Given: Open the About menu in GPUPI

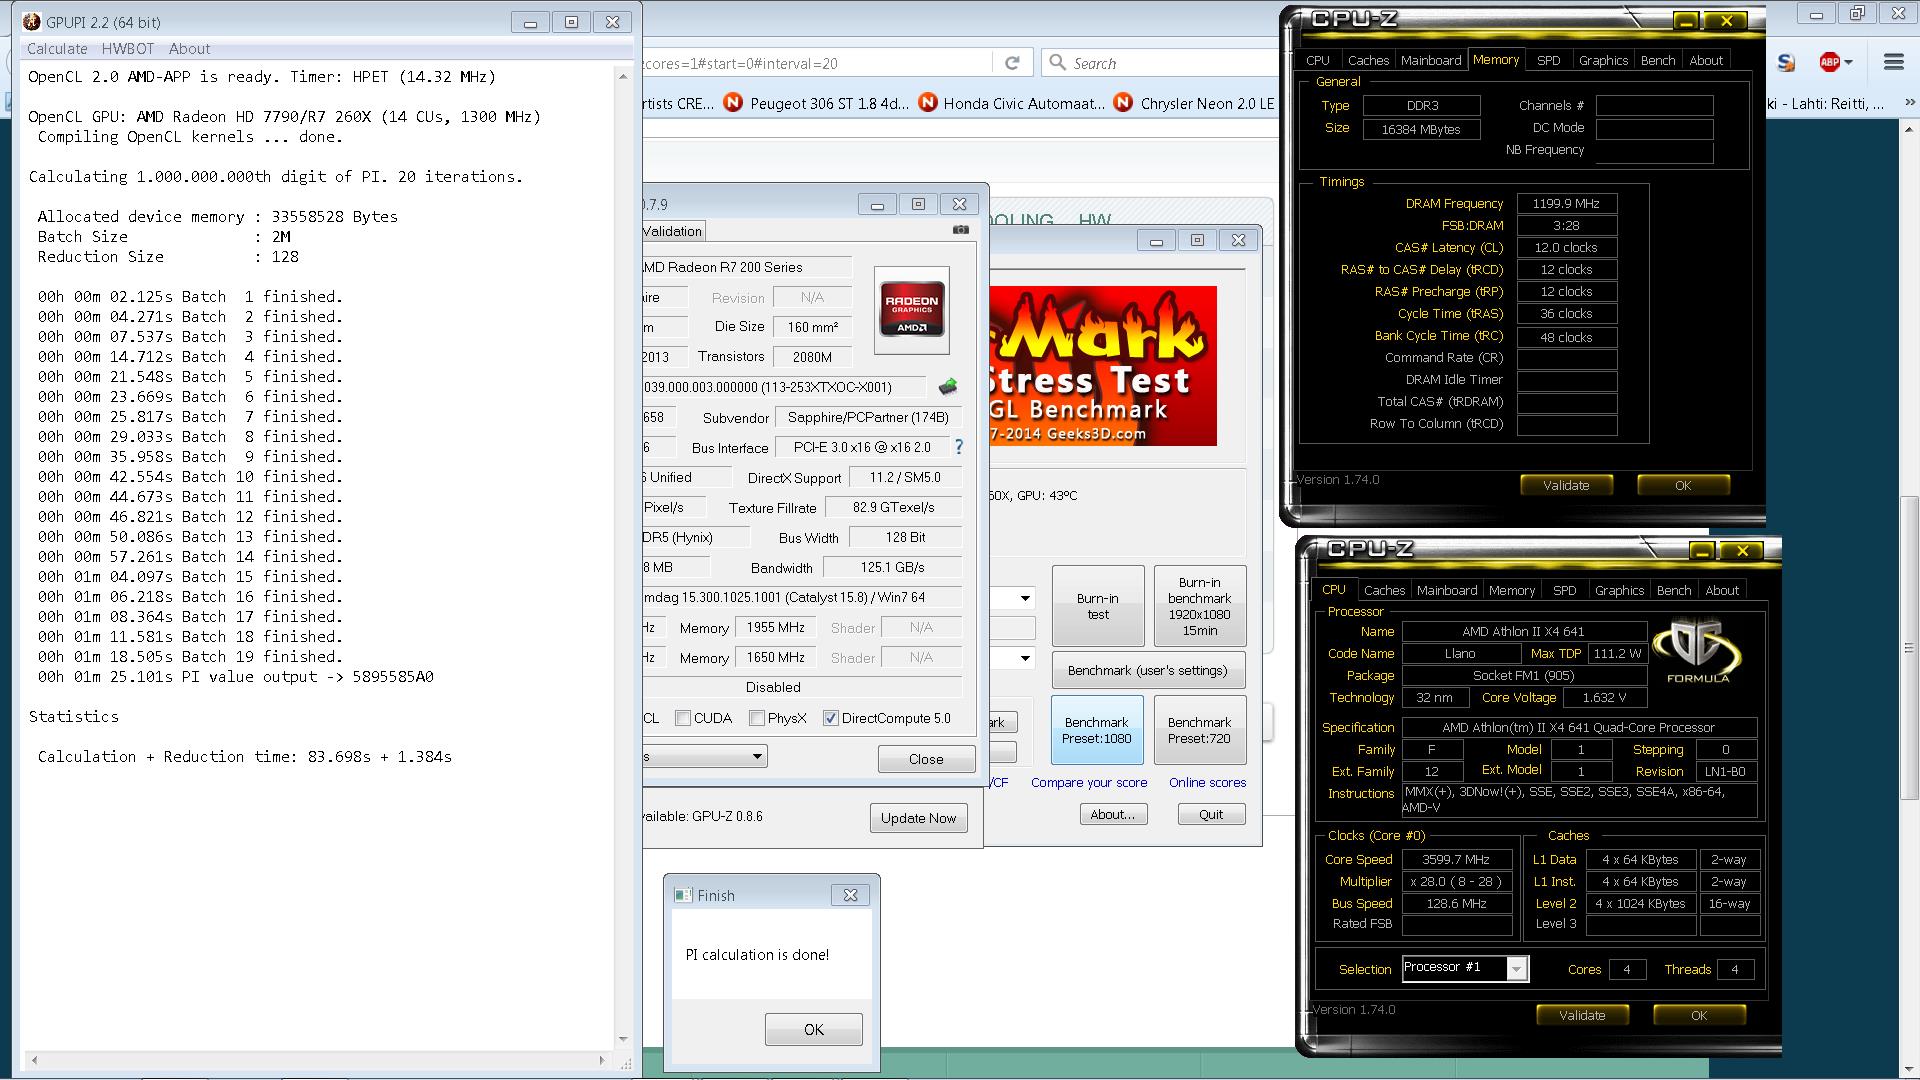Looking at the screenshot, I should tap(189, 49).
